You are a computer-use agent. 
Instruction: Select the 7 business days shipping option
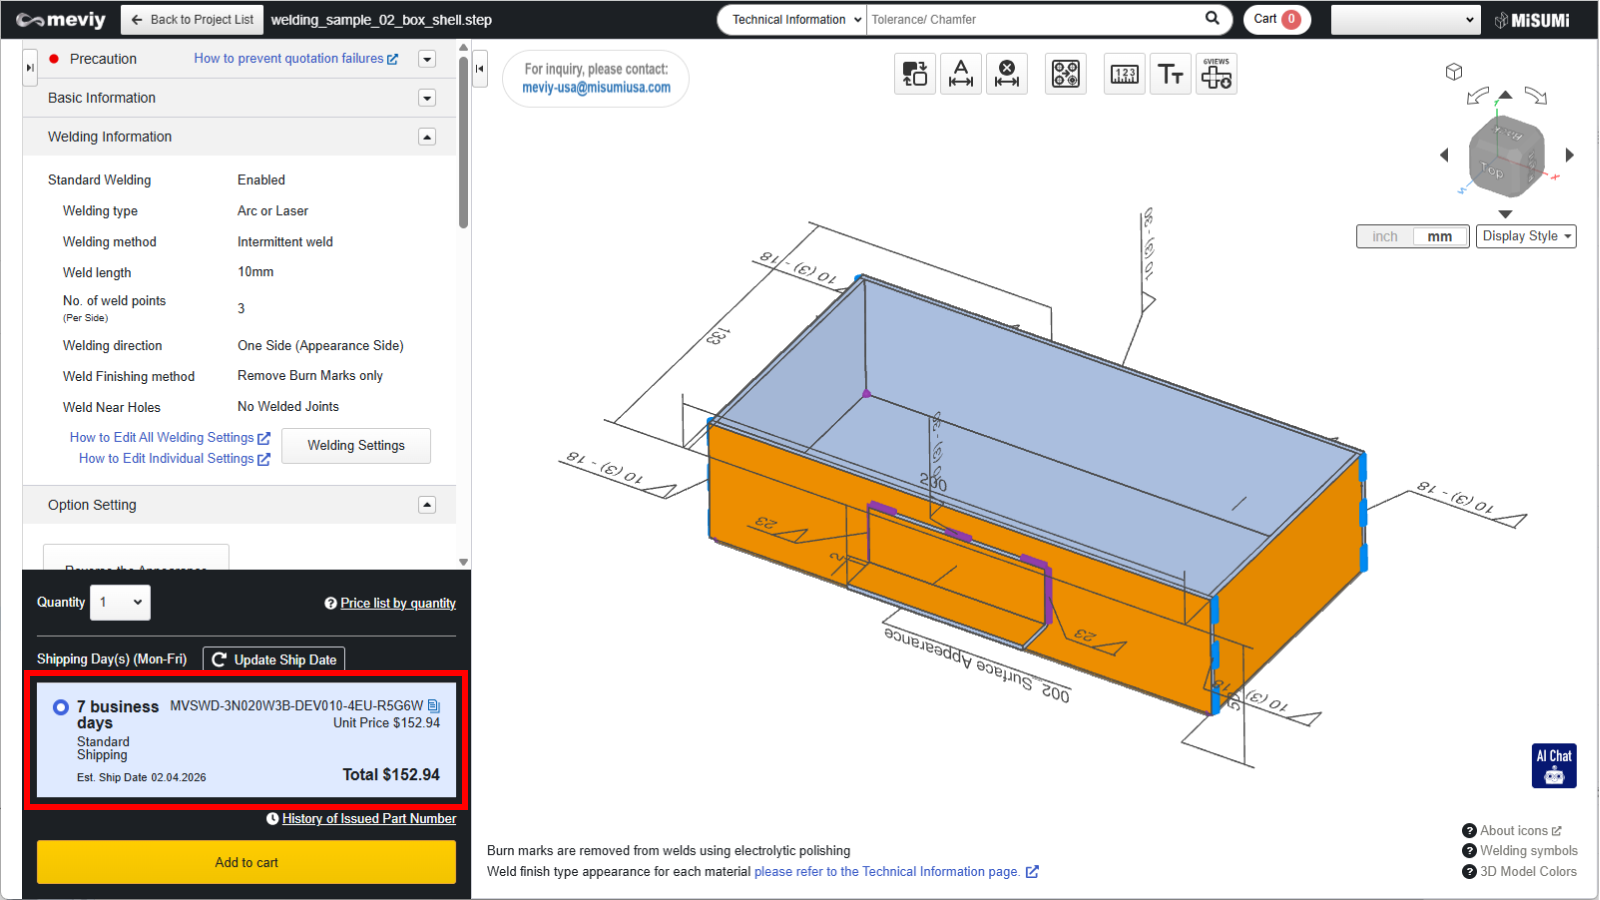click(x=61, y=707)
